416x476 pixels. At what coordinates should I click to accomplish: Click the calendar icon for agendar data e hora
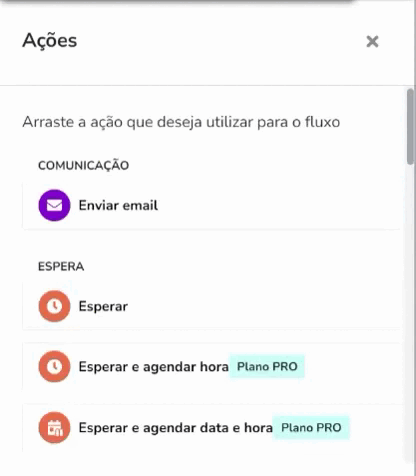pos(54,428)
